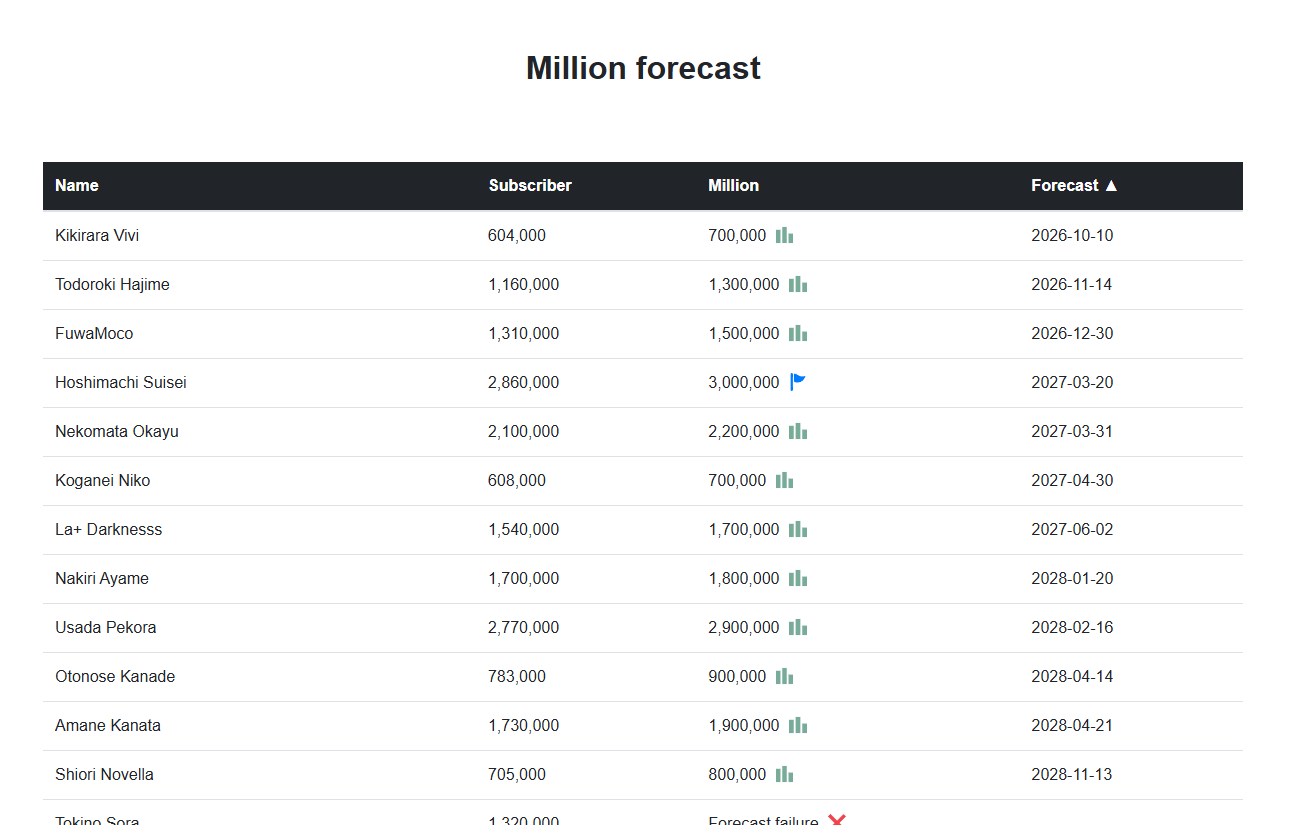Sort by the Million column header
This screenshot has width=1315, height=825.
pos(734,186)
